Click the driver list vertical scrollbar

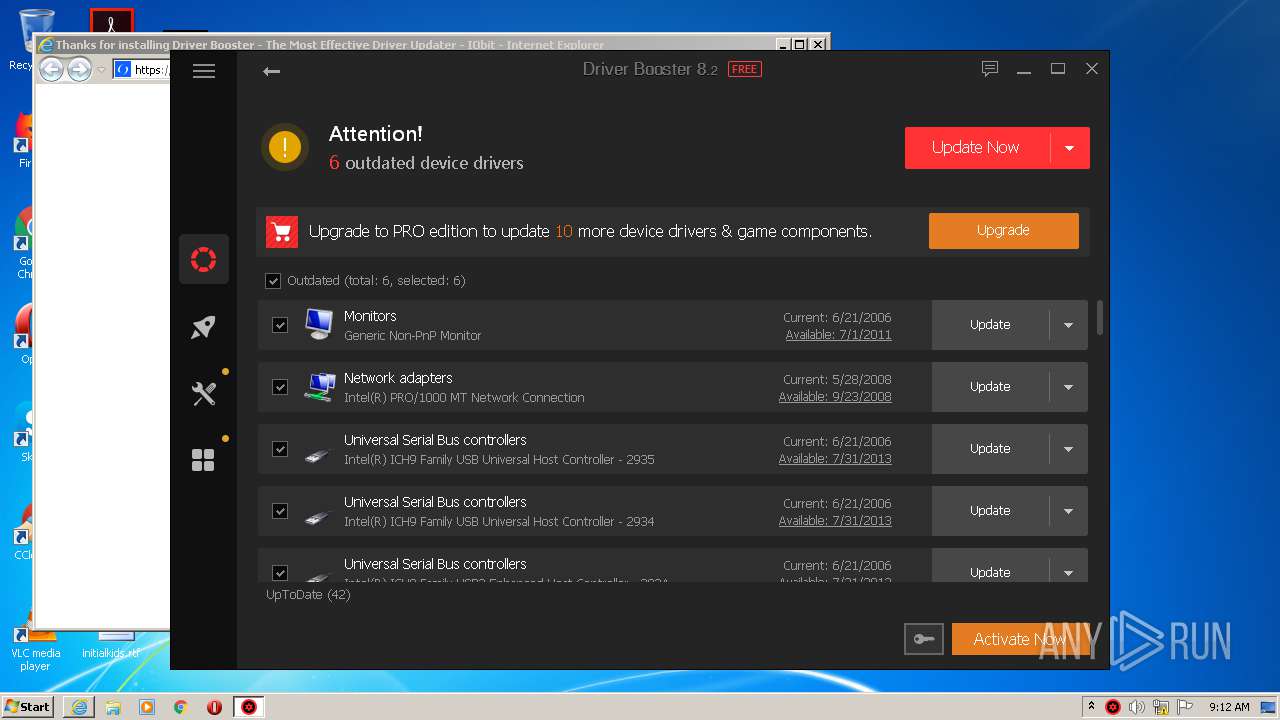tap(1100, 317)
